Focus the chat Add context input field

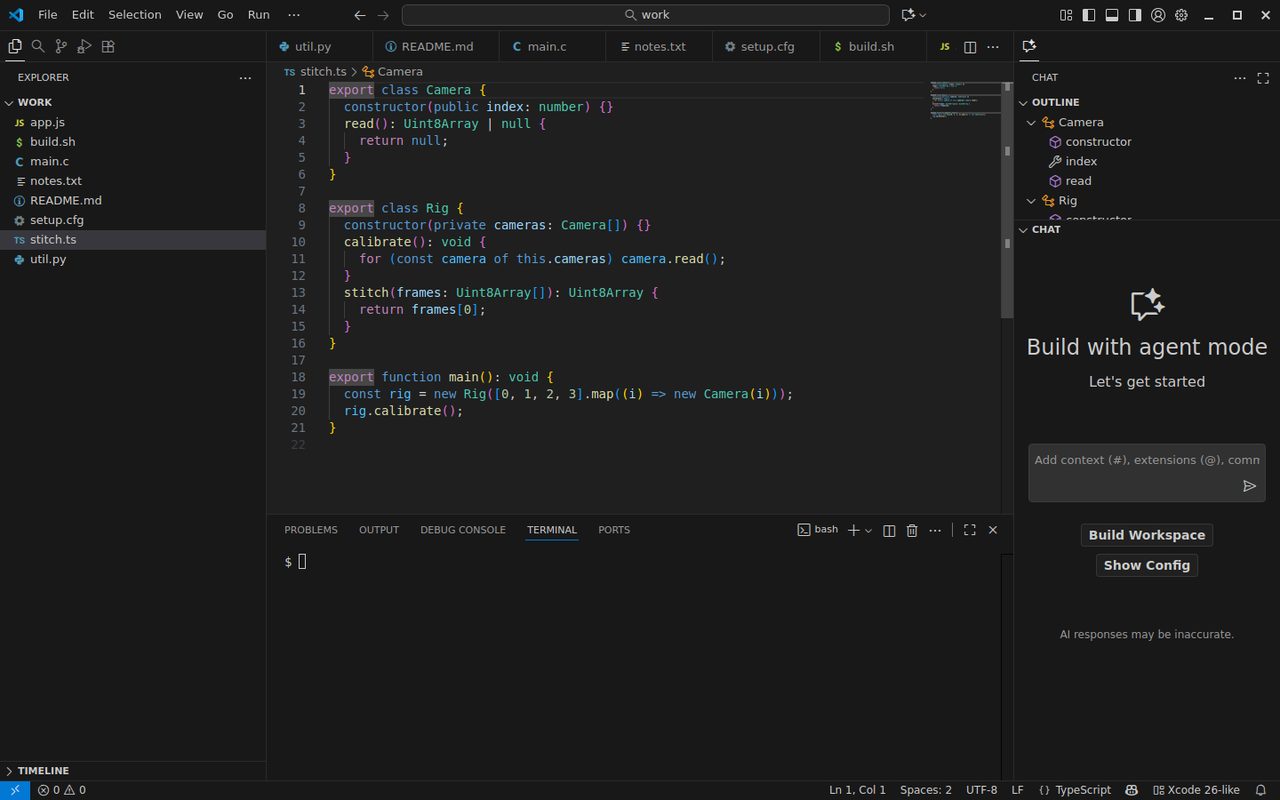click(1147, 461)
